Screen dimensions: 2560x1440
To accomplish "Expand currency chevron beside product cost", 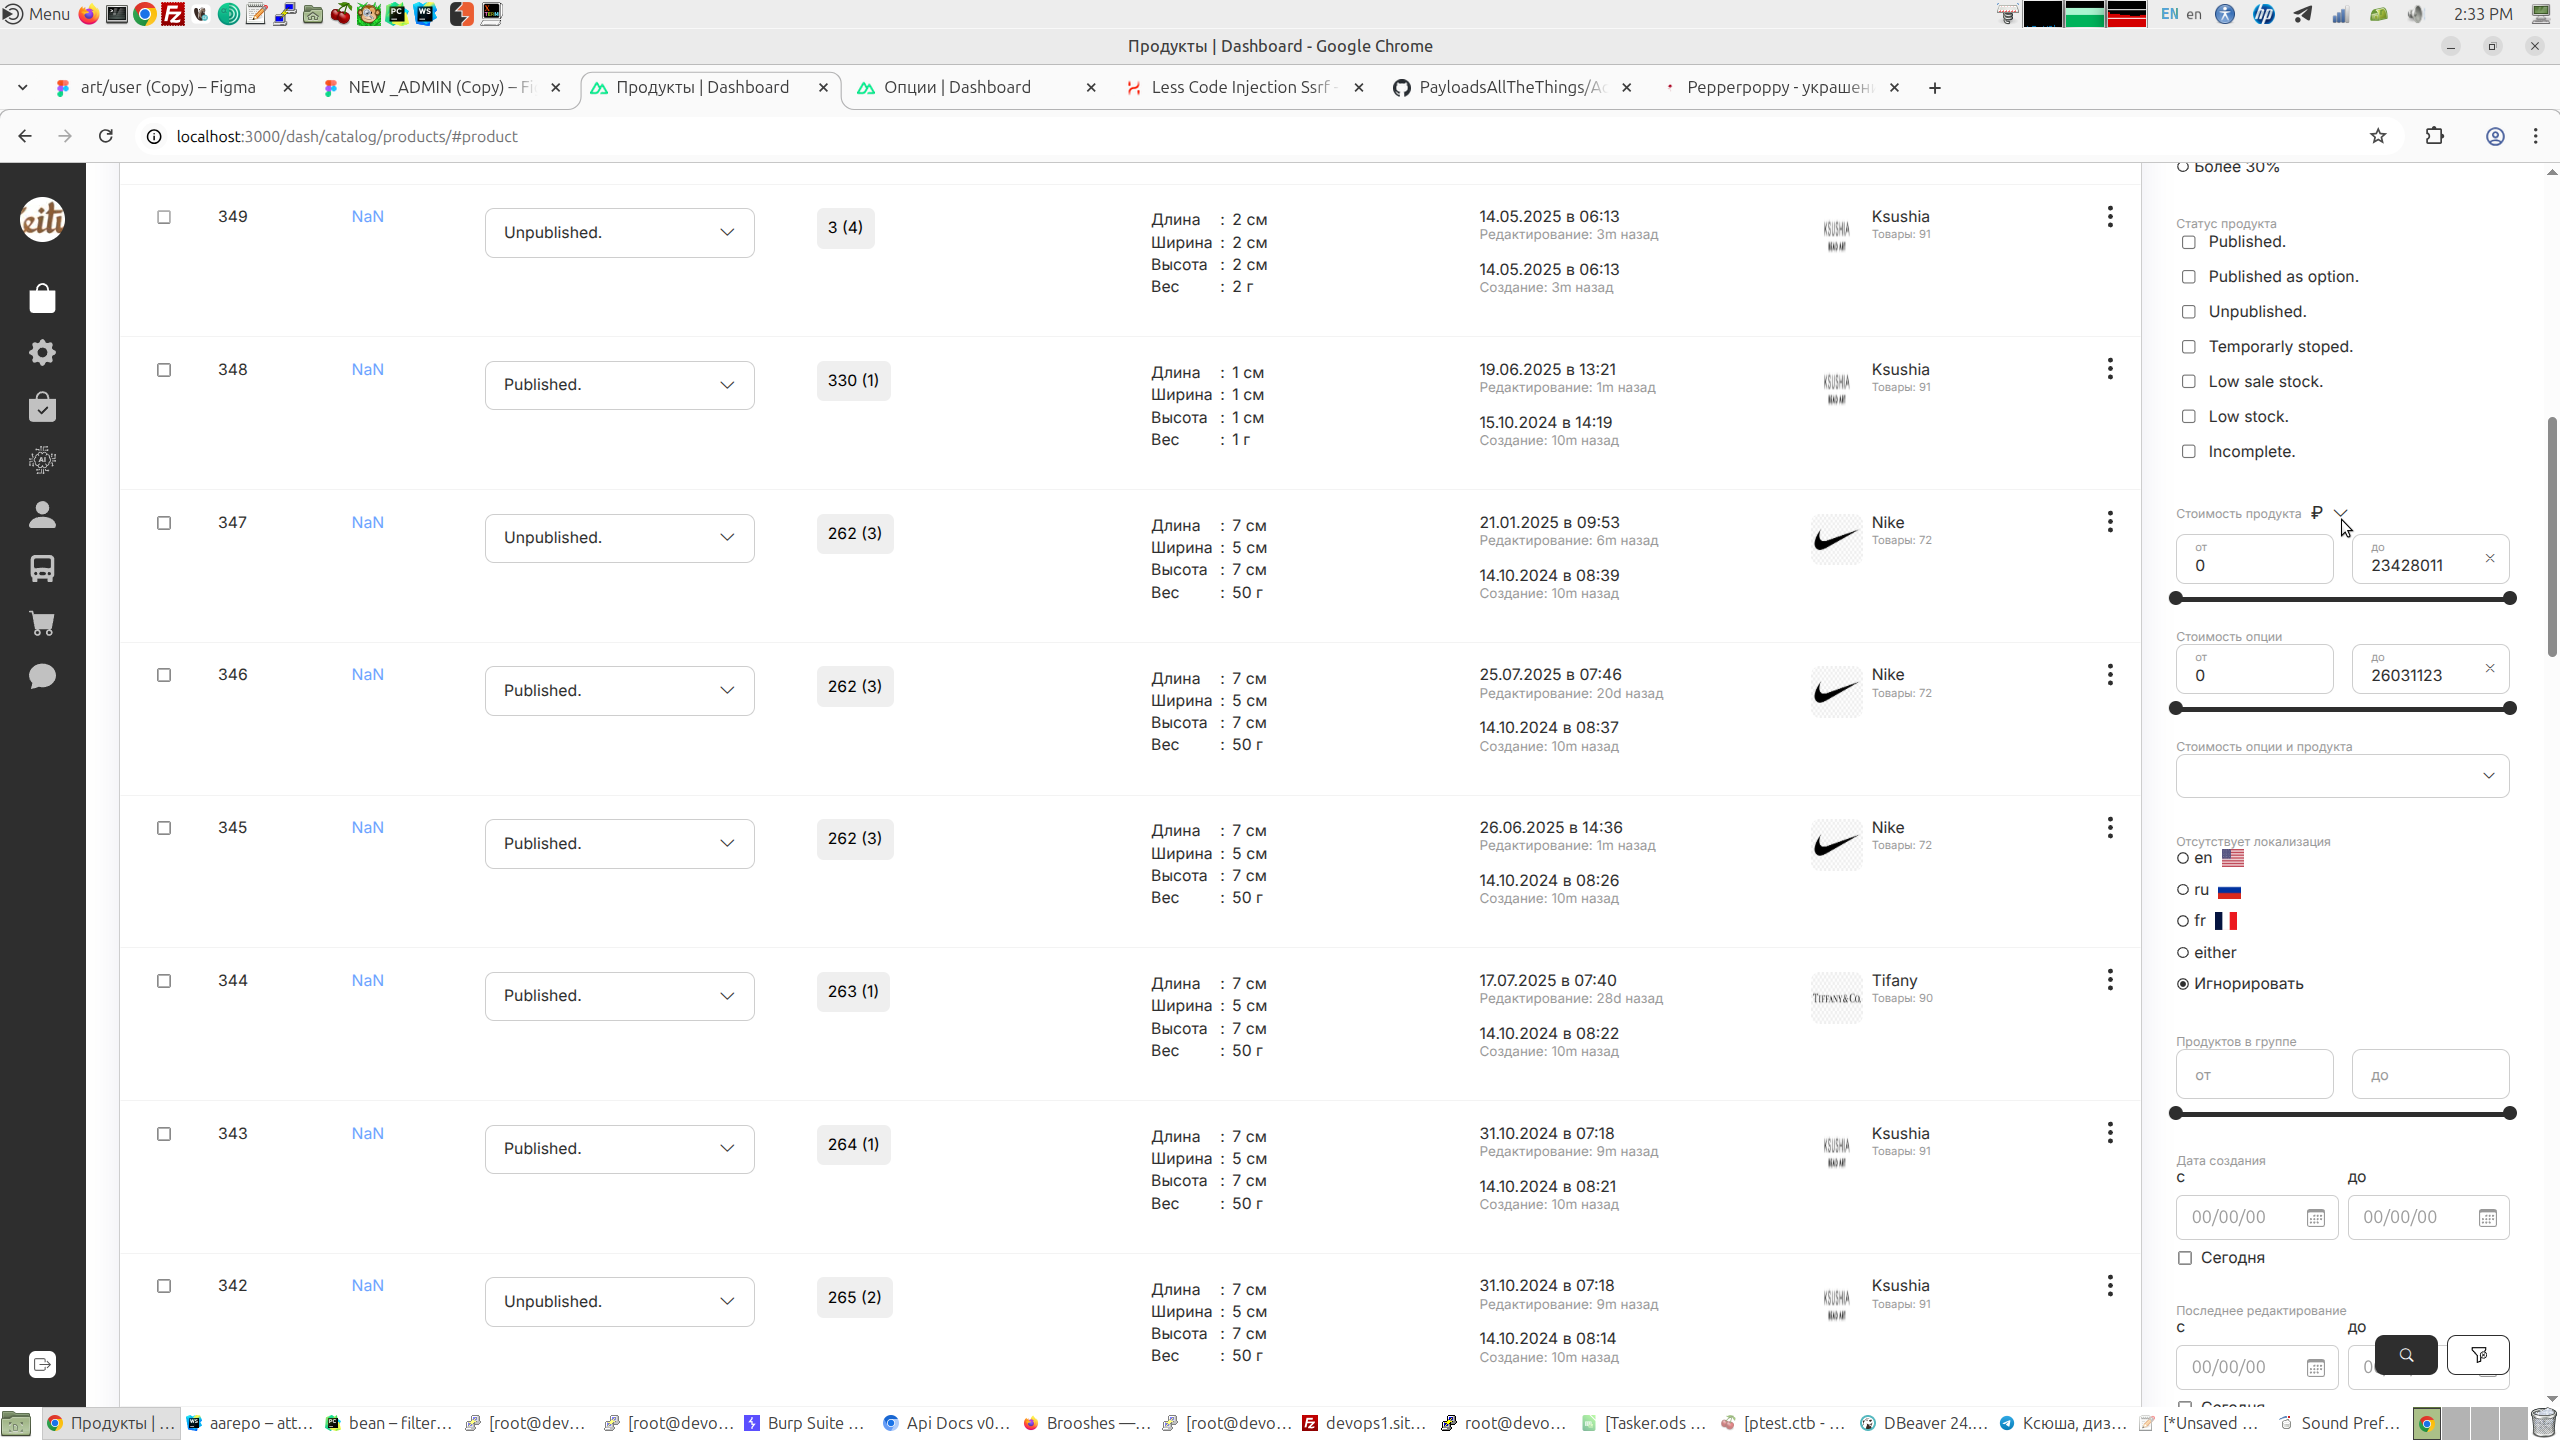I will pos(2341,513).
